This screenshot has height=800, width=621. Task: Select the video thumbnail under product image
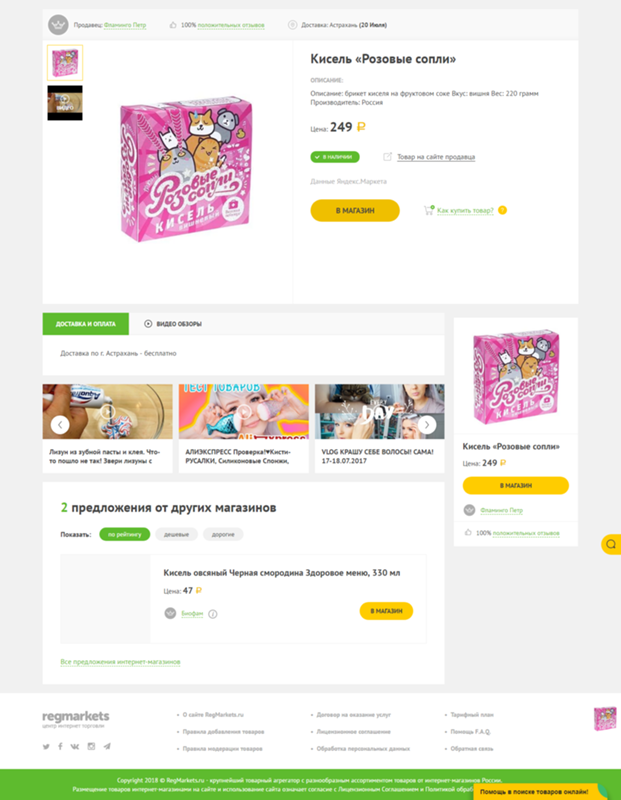[x=65, y=103]
